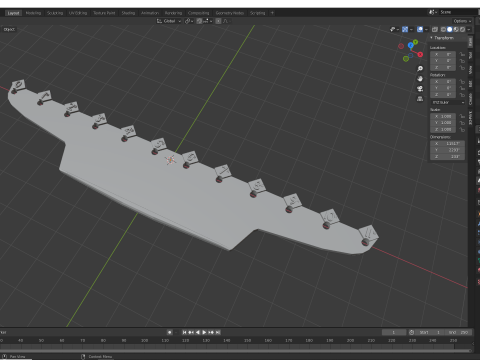Viewport: 480px width, 360px height.
Task: Lock Rotation Y with padlock icon
Action: [462, 88]
